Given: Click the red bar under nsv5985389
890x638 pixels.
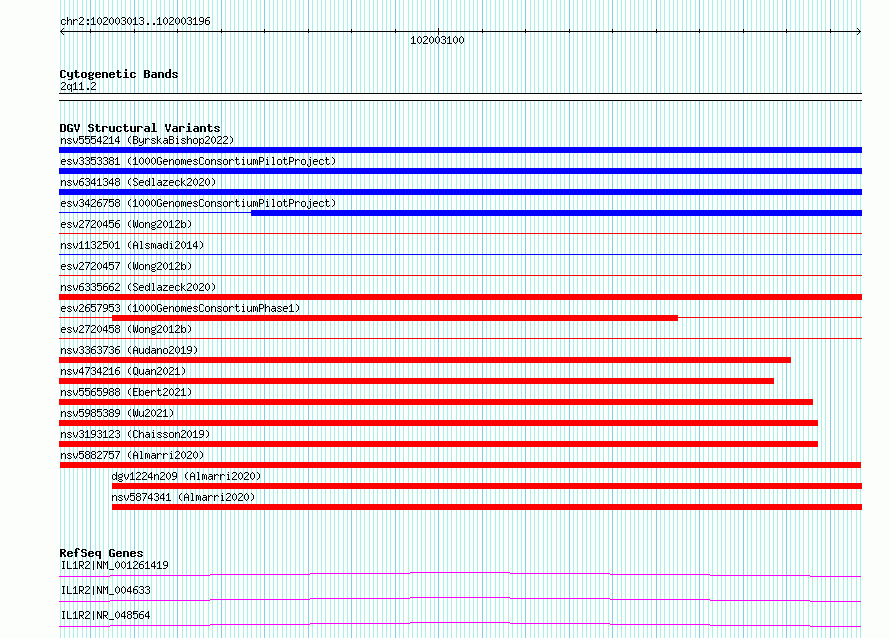Looking at the screenshot, I should (438, 423).
